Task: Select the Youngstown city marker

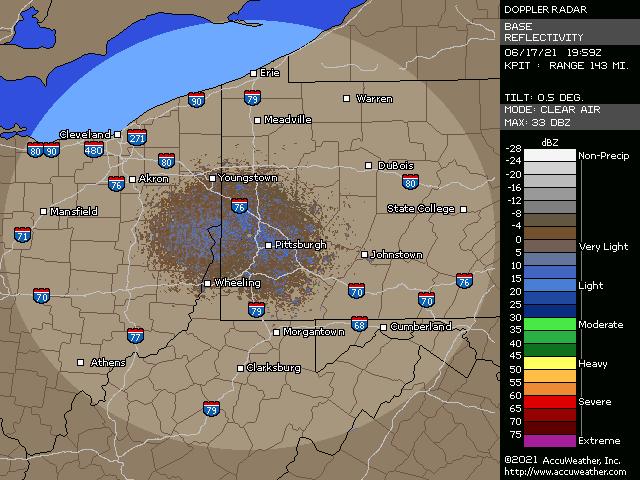Action: (x=212, y=178)
